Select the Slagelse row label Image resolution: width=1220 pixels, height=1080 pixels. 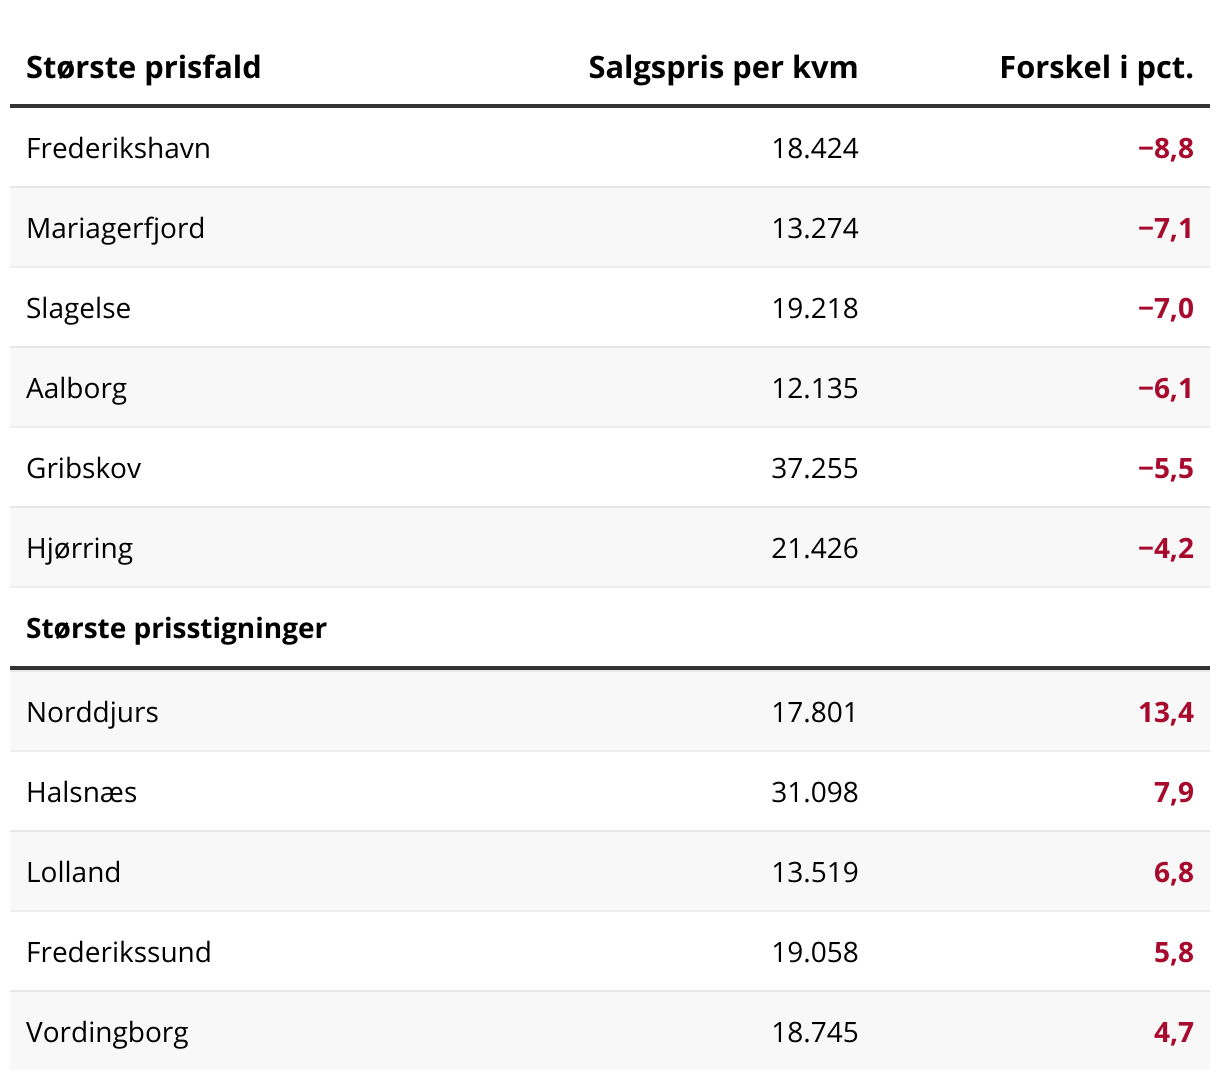(x=78, y=308)
